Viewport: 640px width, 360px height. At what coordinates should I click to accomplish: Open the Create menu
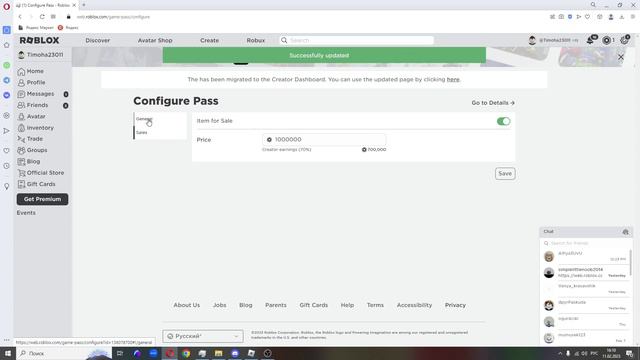pyautogui.click(x=209, y=40)
